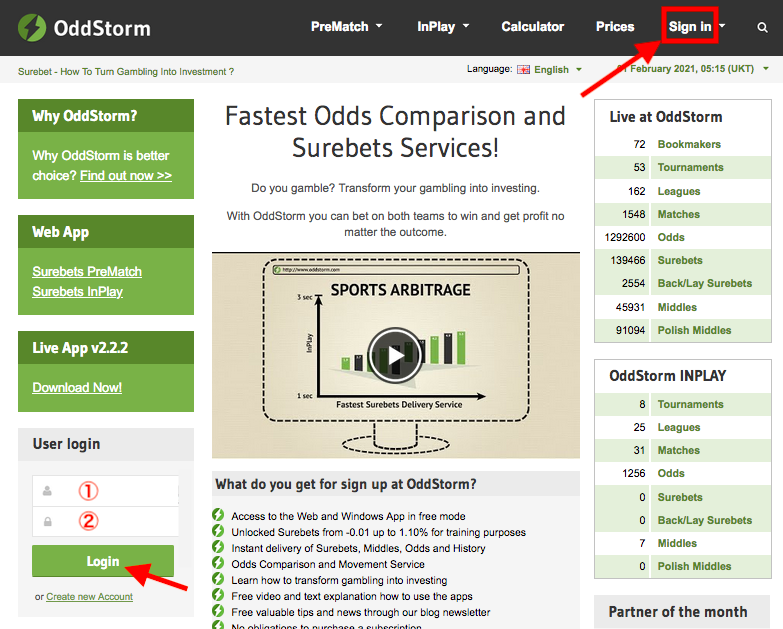Click the bullet icon beside Odds Comparison and Movement
The width and height of the screenshot is (783, 629).
[x=218, y=563]
